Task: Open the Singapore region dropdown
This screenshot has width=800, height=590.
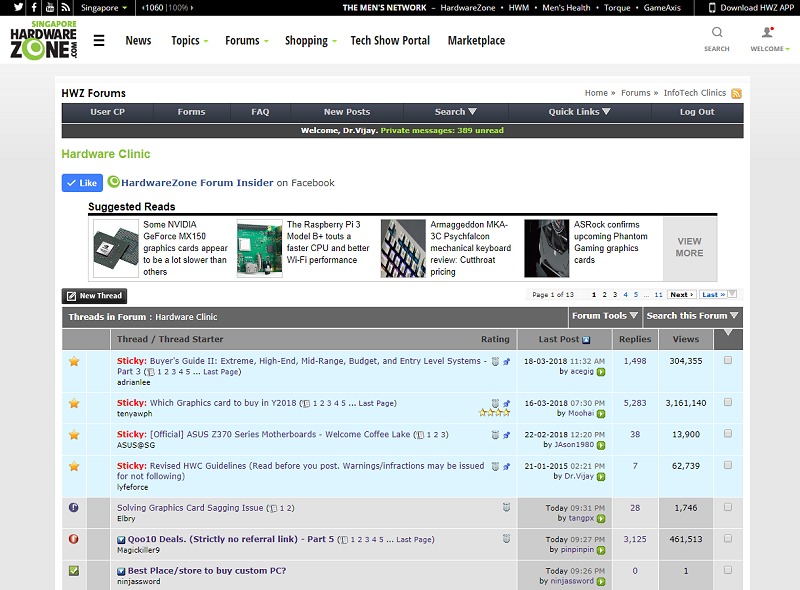Action: tap(104, 8)
